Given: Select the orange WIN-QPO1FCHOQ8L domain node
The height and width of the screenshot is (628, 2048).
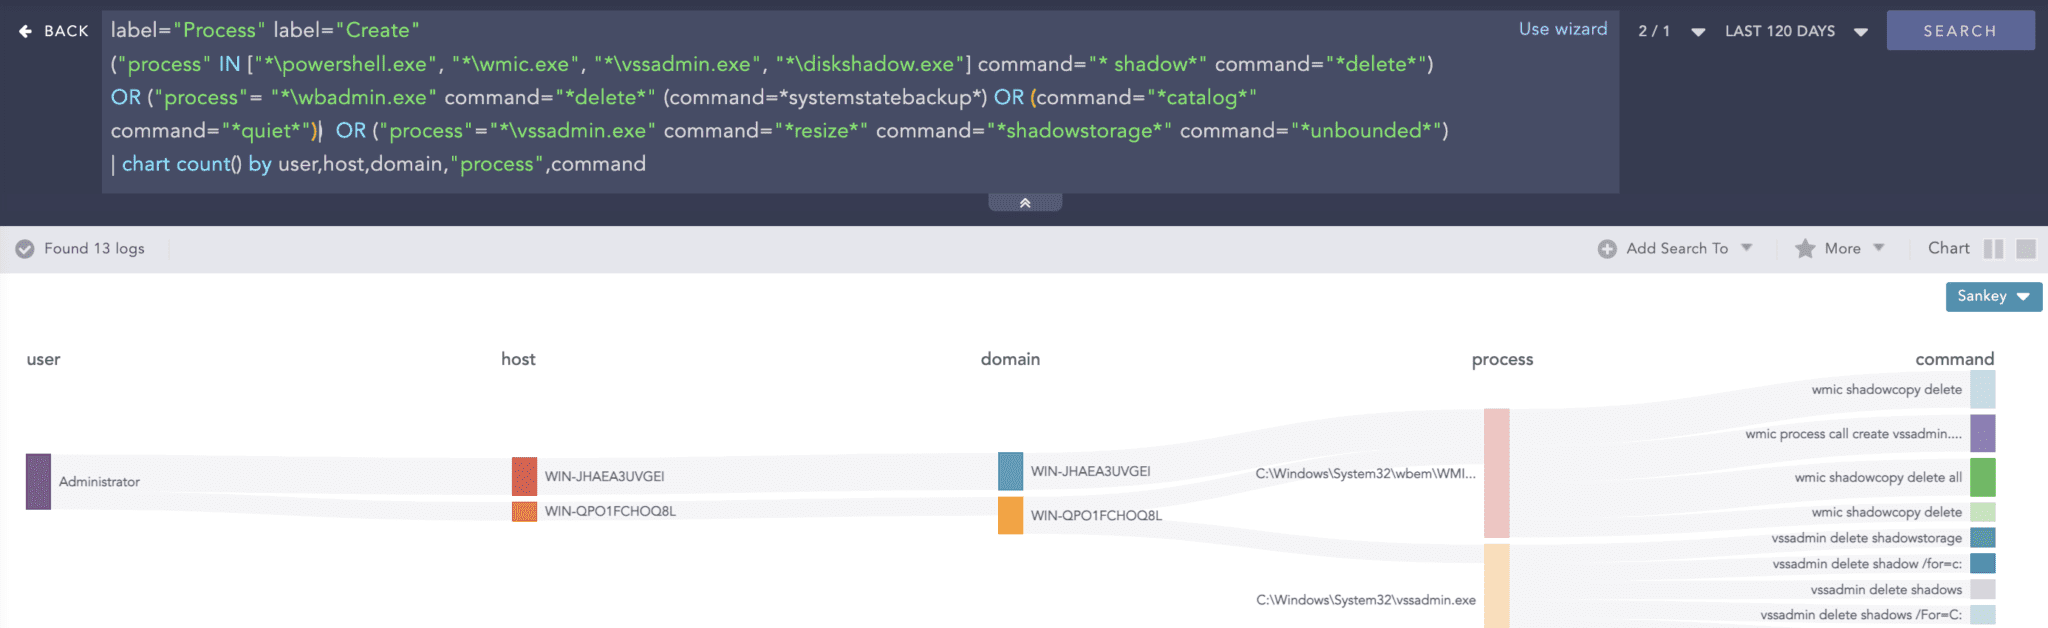Looking at the screenshot, I should coord(1010,515).
